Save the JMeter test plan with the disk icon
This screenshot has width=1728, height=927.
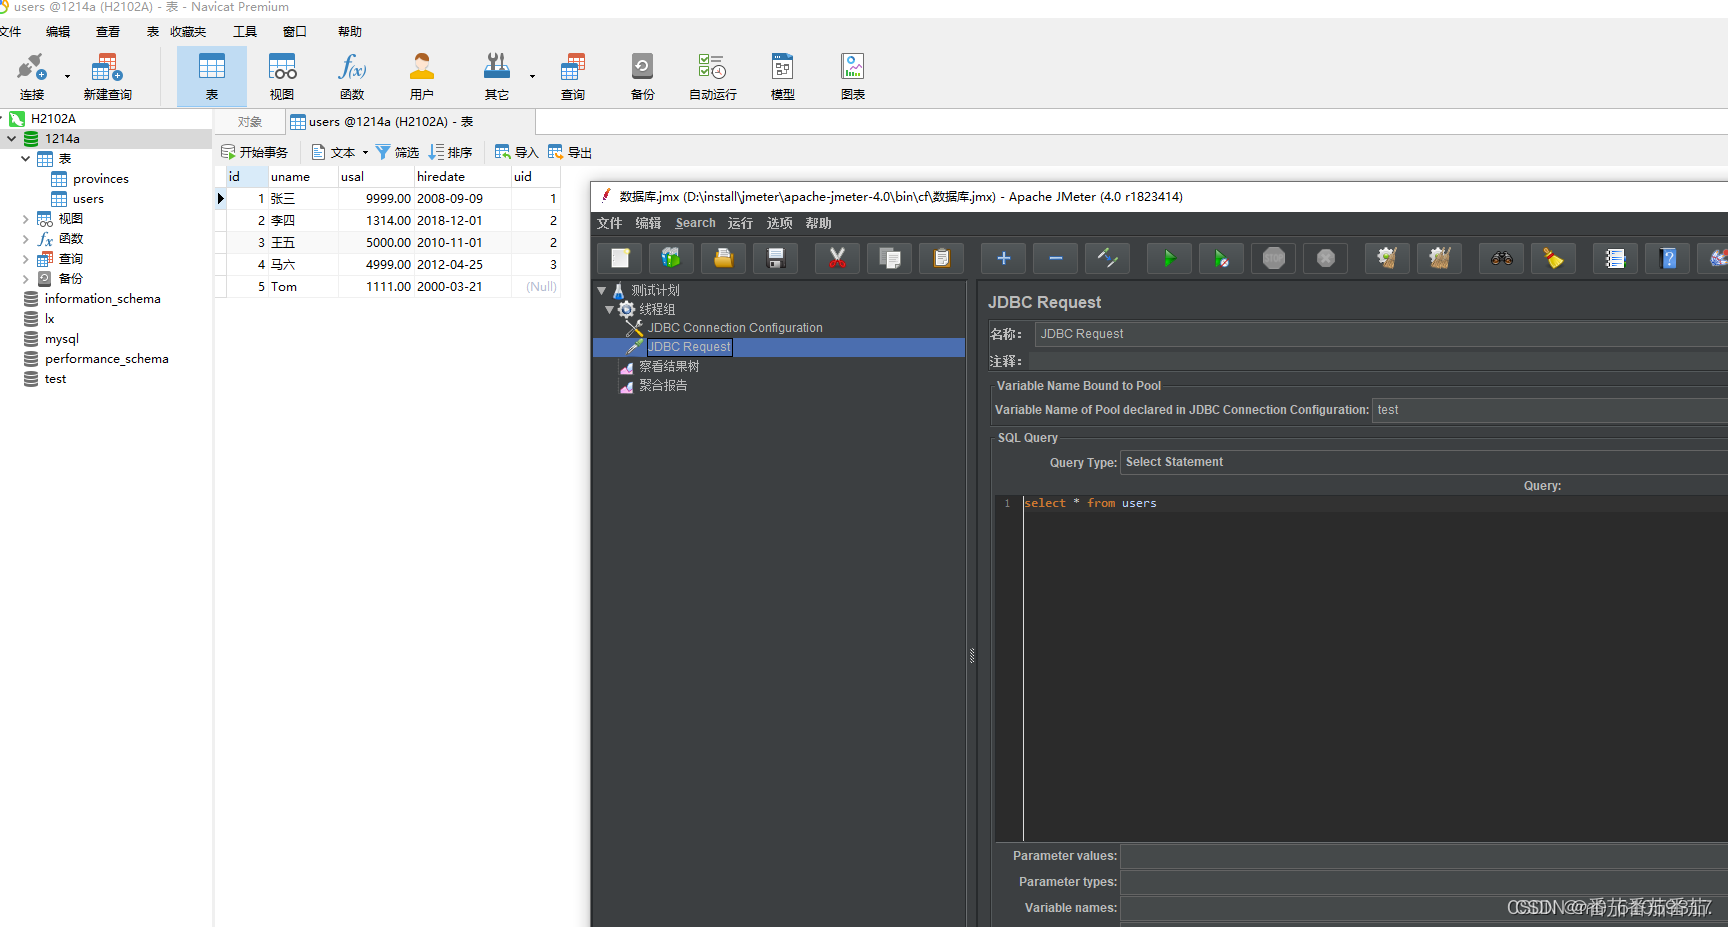click(776, 258)
